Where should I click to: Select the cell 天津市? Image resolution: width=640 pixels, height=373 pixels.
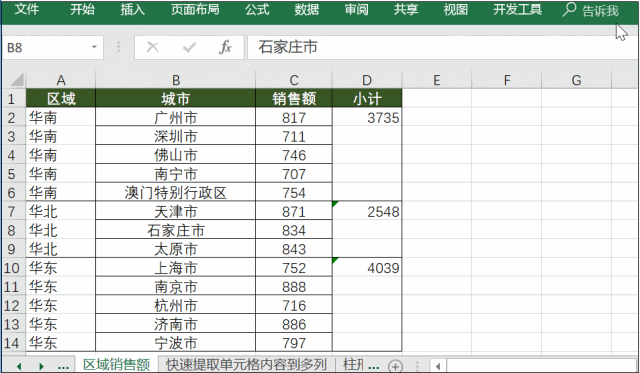point(176,211)
